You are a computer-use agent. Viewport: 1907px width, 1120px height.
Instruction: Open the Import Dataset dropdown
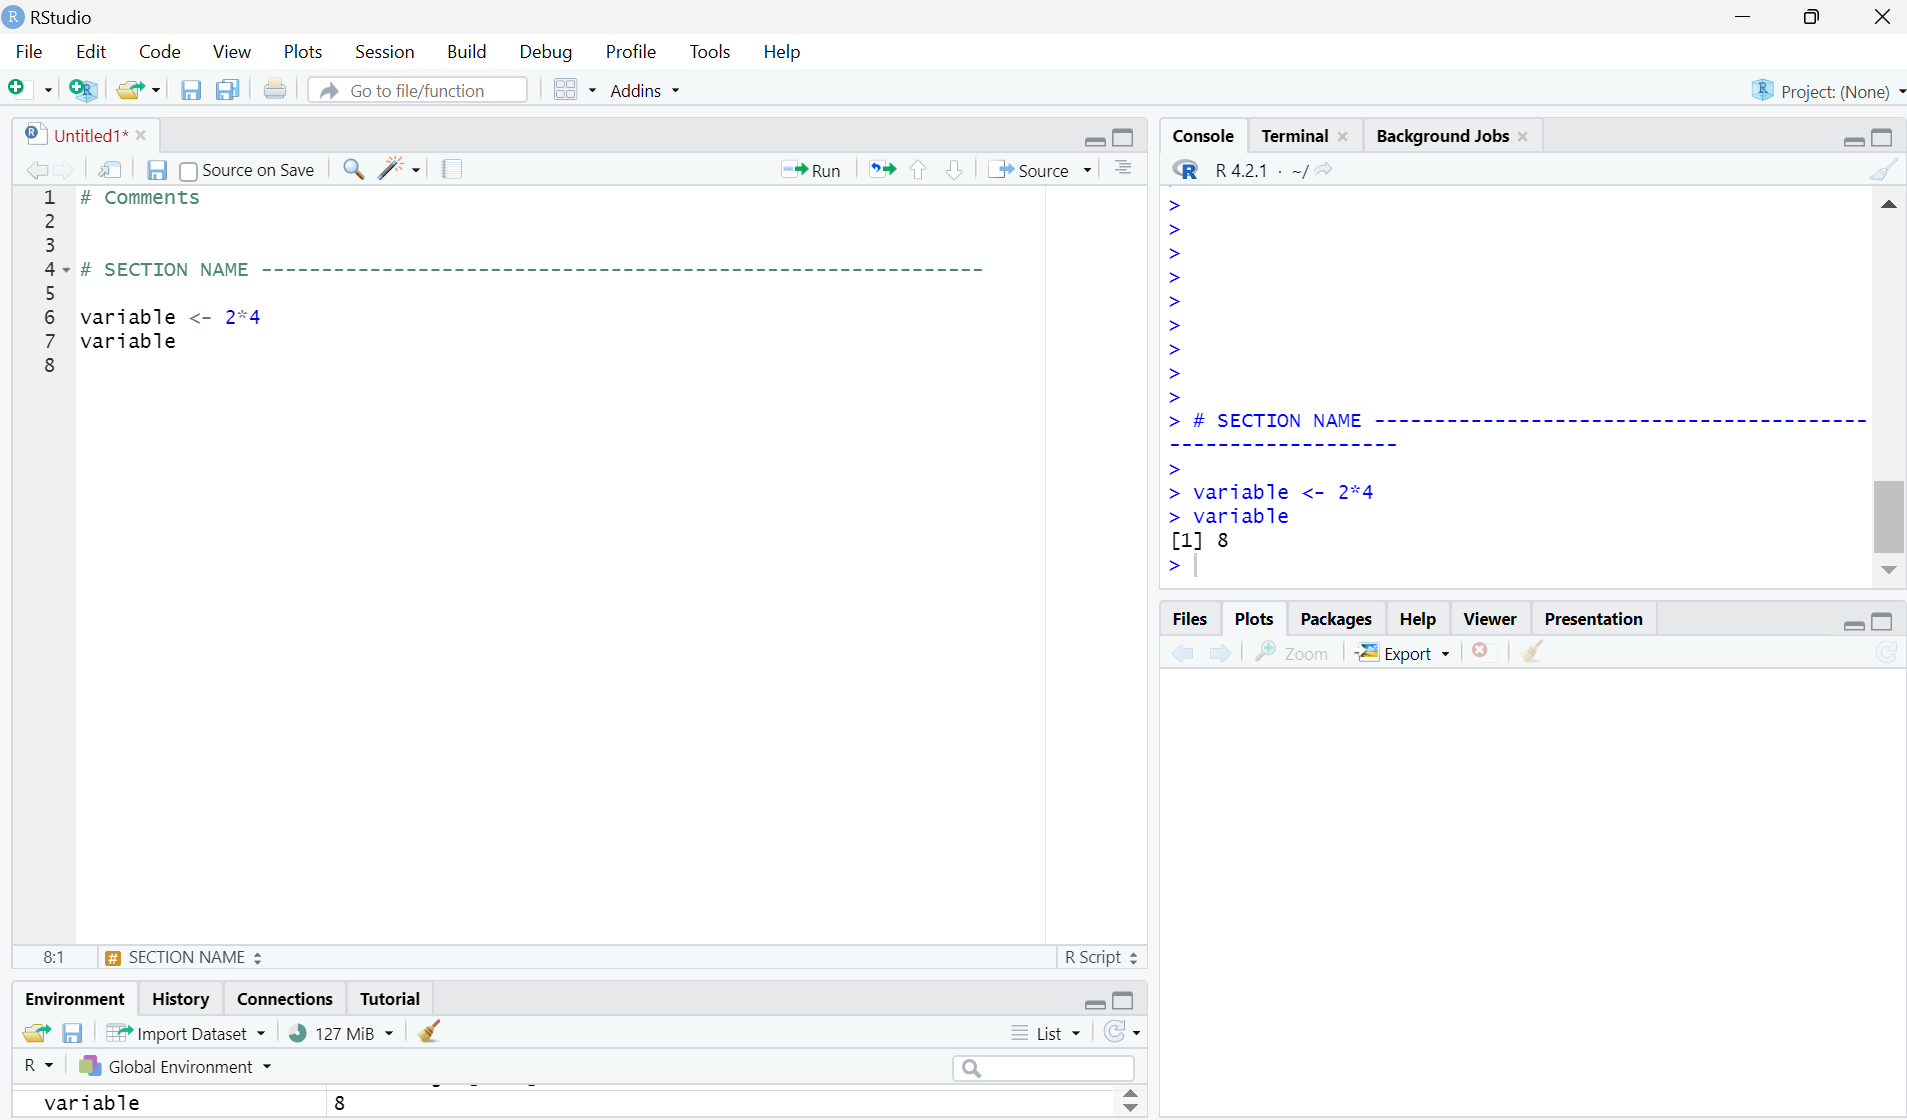[188, 1033]
